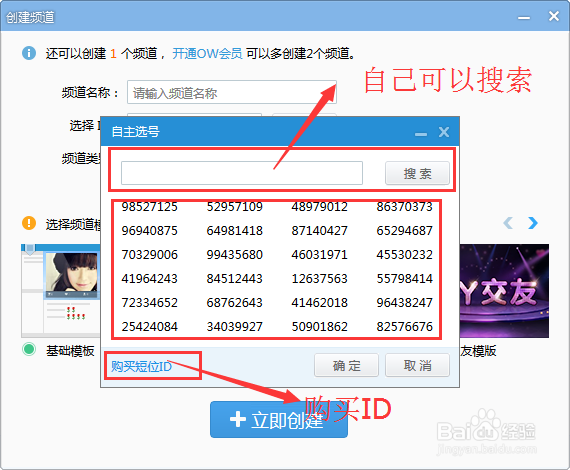Choose channel ID 48979012
Screen dimensions: 570x470
(x=320, y=206)
